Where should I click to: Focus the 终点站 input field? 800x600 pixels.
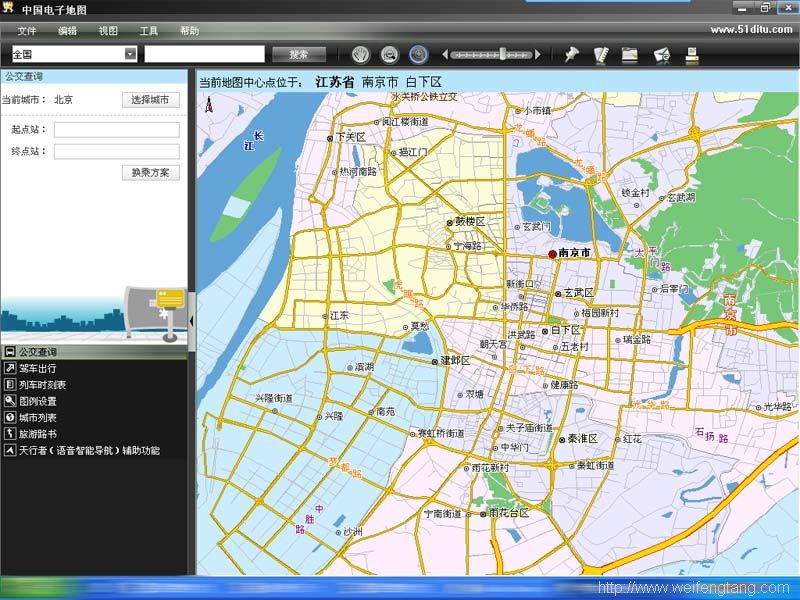(117, 152)
